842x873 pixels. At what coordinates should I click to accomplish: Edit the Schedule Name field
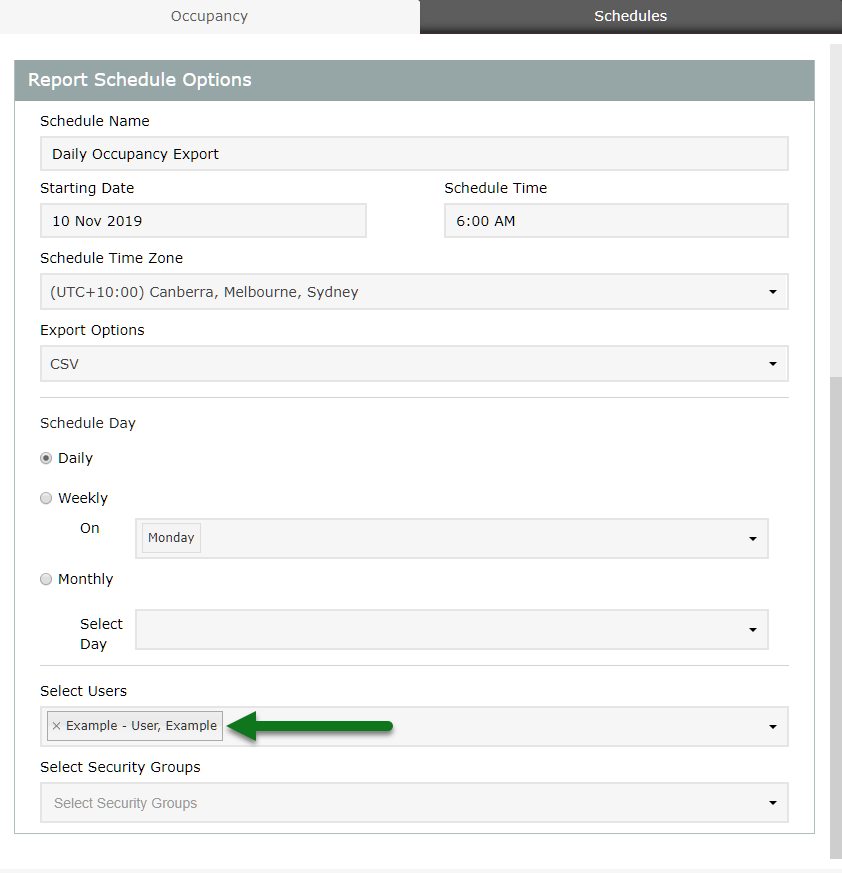pyautogui.click(x=414, y=154)
